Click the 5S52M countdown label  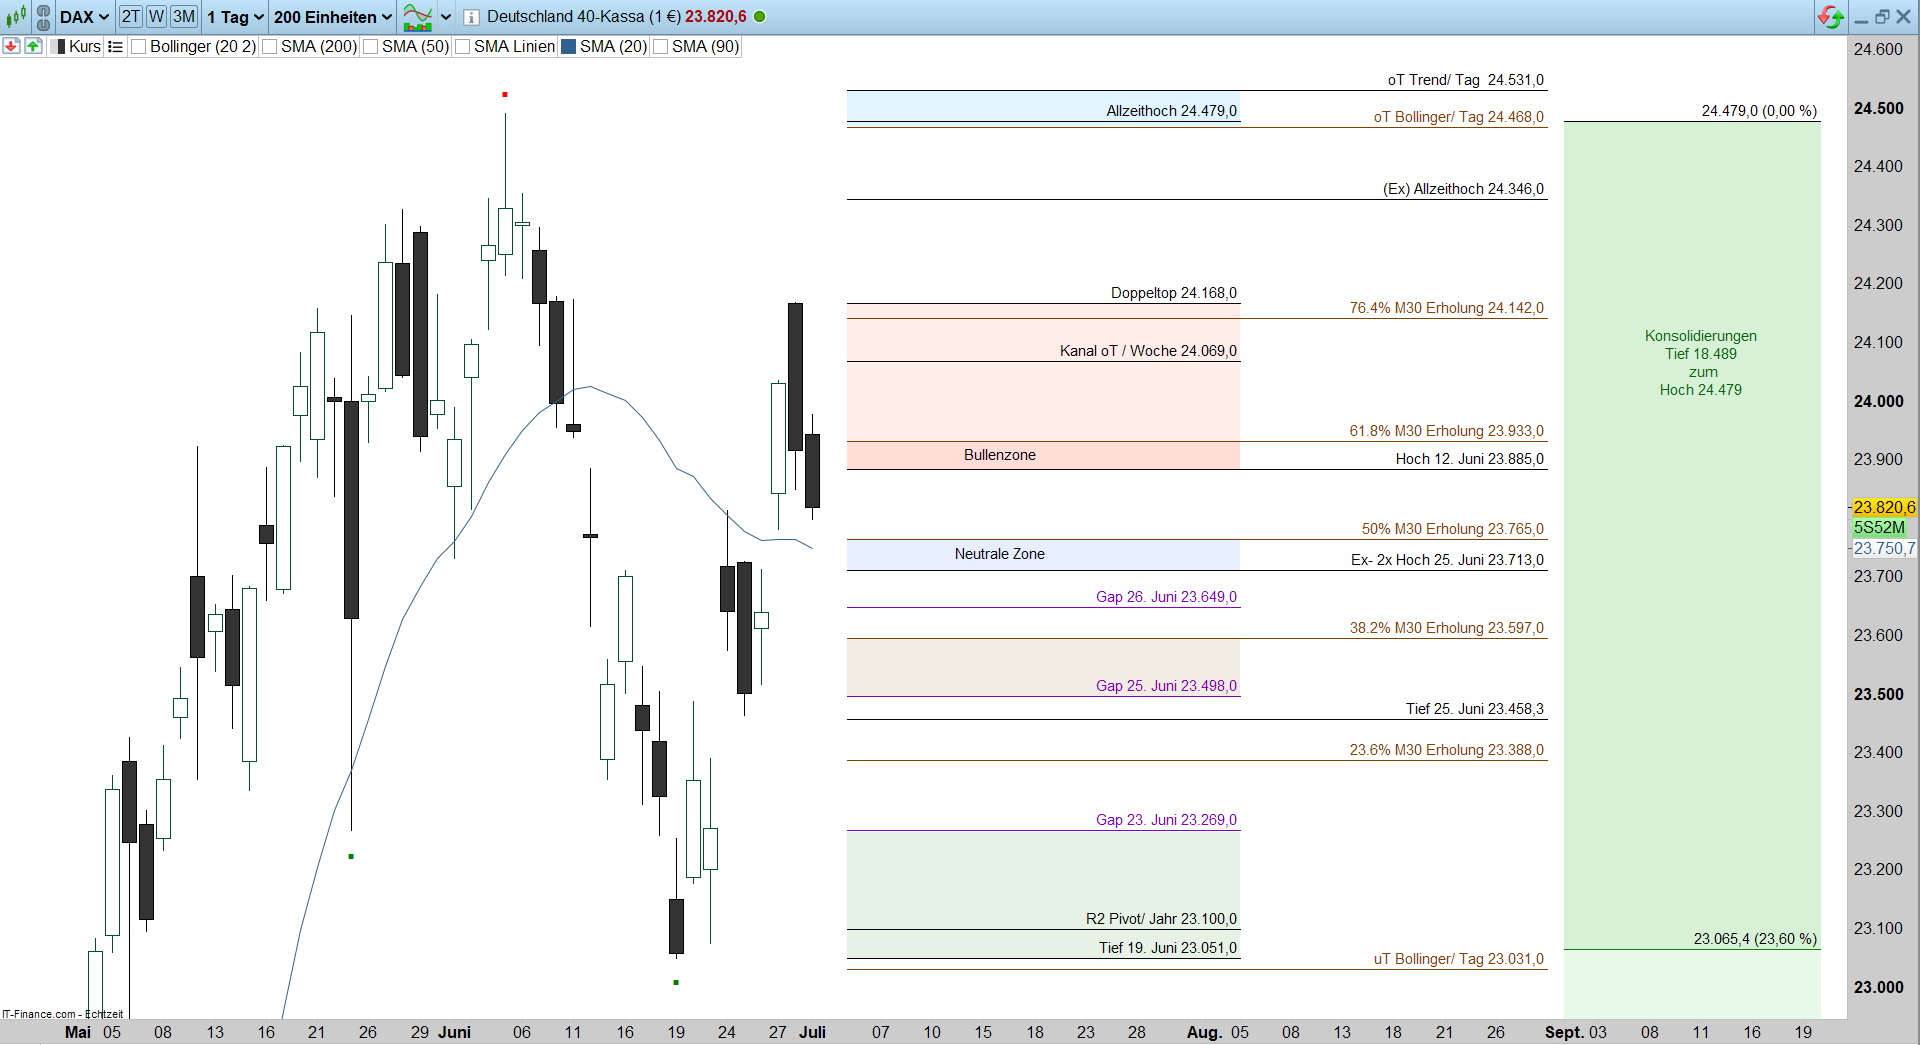[1879, 527]
